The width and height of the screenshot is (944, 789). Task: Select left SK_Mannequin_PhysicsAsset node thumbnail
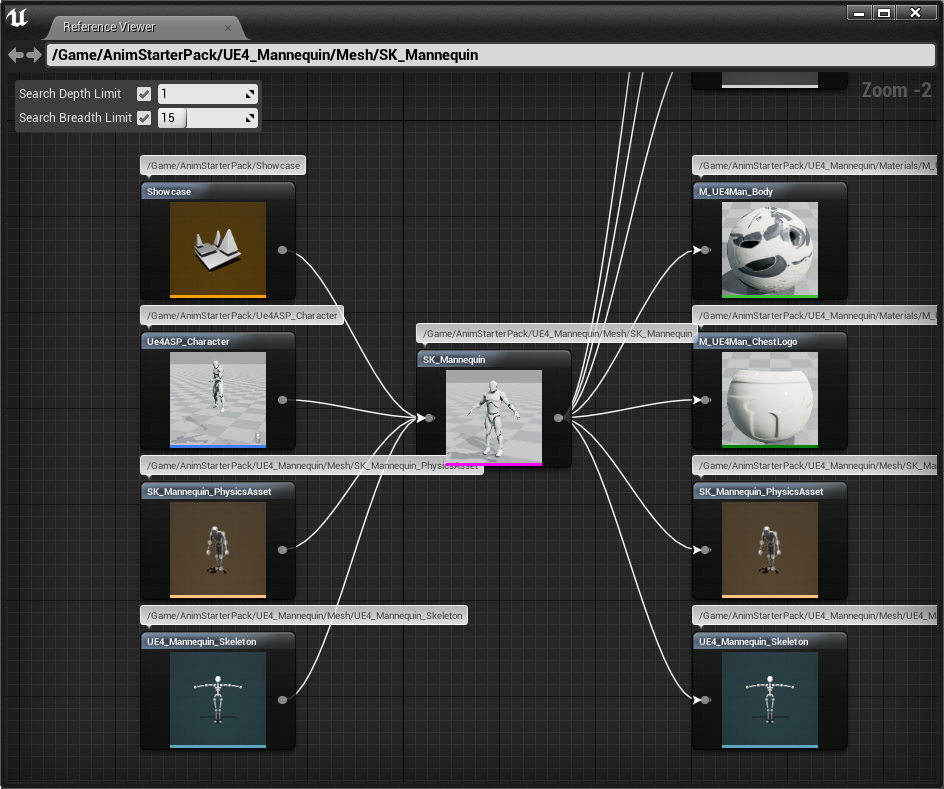[x=218, y=549]
